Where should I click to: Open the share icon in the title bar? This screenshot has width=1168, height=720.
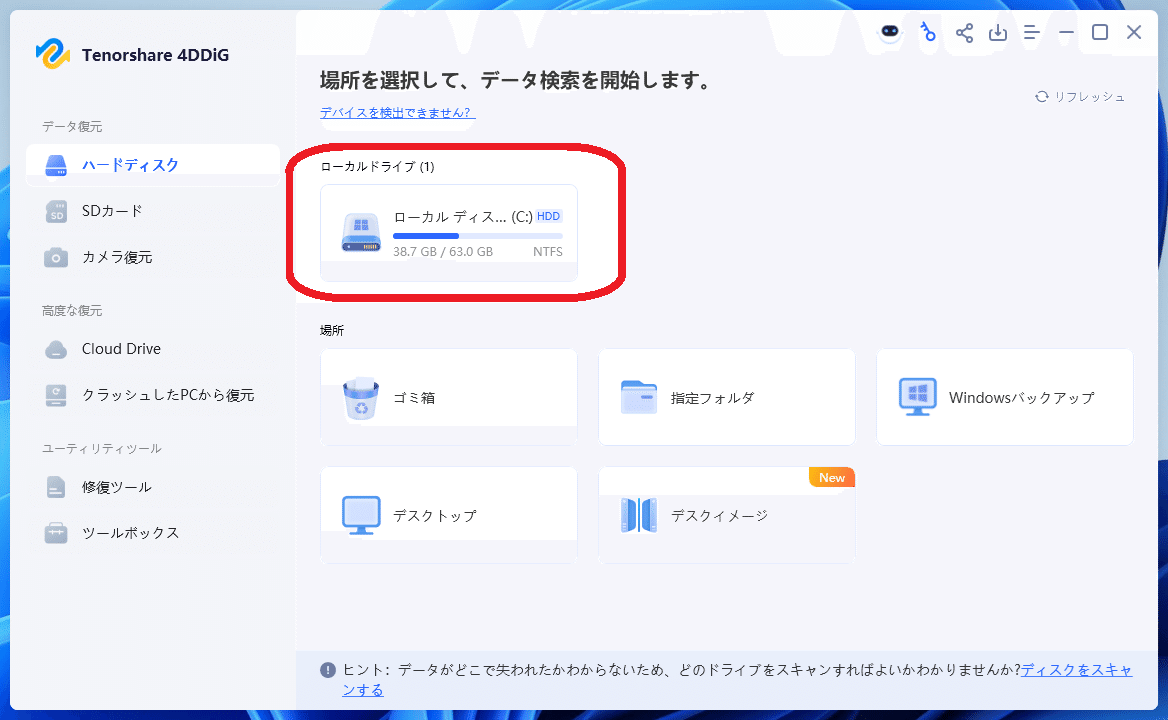click(963, 33)
